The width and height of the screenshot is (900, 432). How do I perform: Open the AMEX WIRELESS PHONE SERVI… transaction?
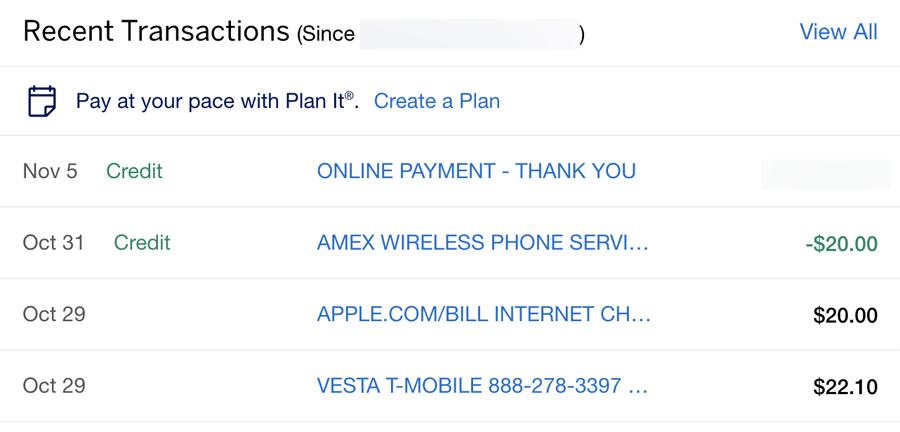pos(483,243)
